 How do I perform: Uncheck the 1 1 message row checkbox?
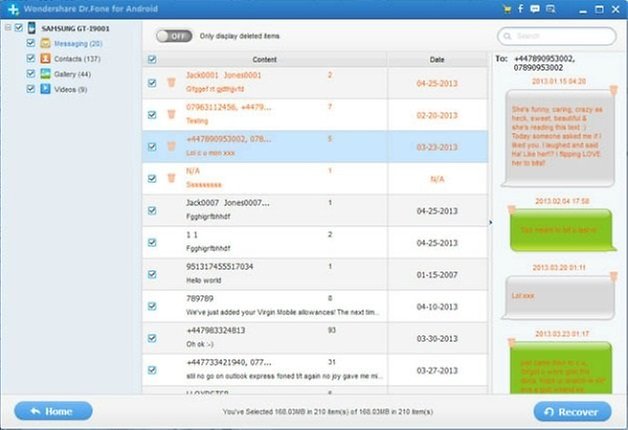coord(152,242)
